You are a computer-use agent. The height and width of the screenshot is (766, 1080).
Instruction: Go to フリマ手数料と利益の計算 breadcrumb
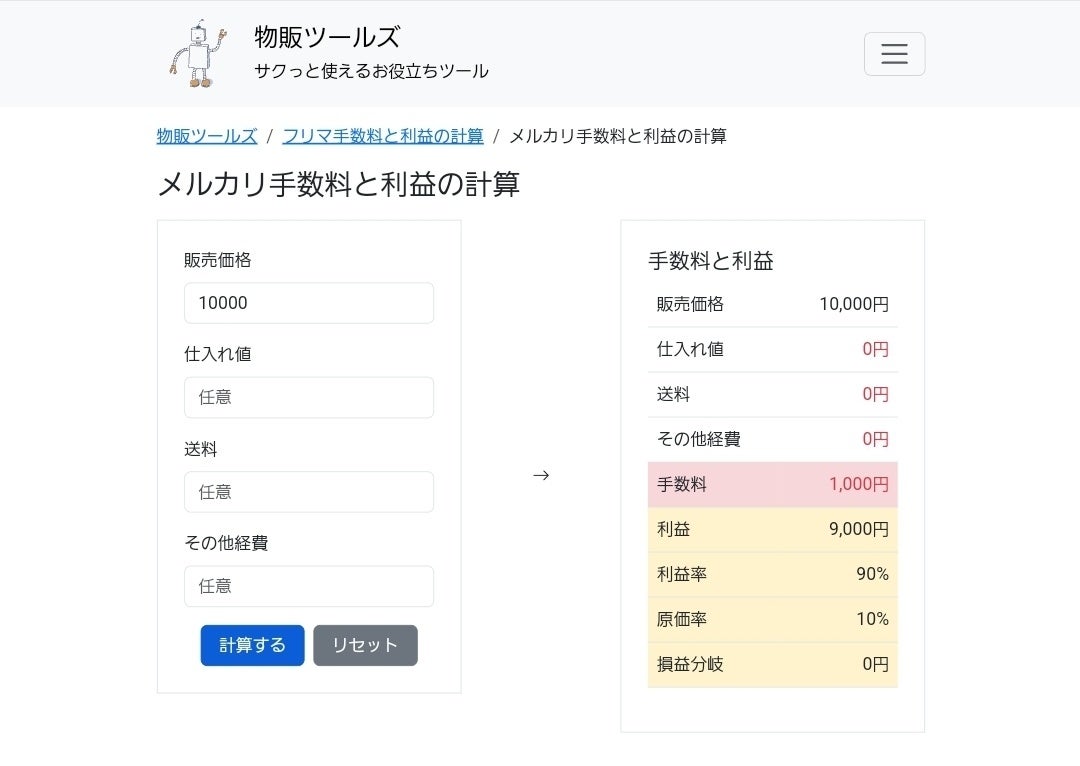[x=383, y=136]
